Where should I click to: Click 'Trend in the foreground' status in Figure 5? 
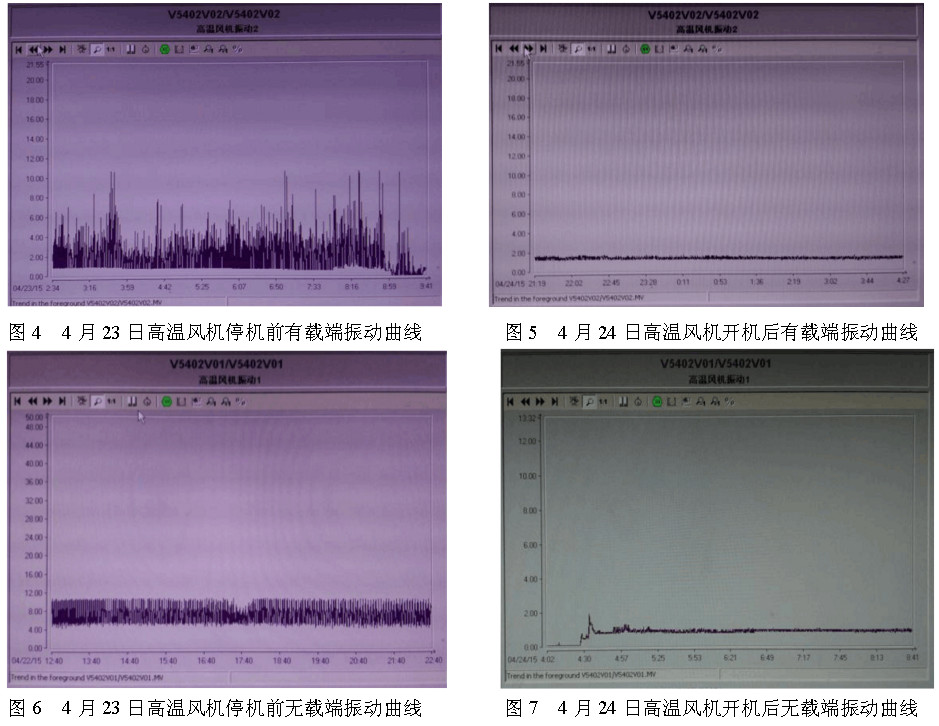569,298
